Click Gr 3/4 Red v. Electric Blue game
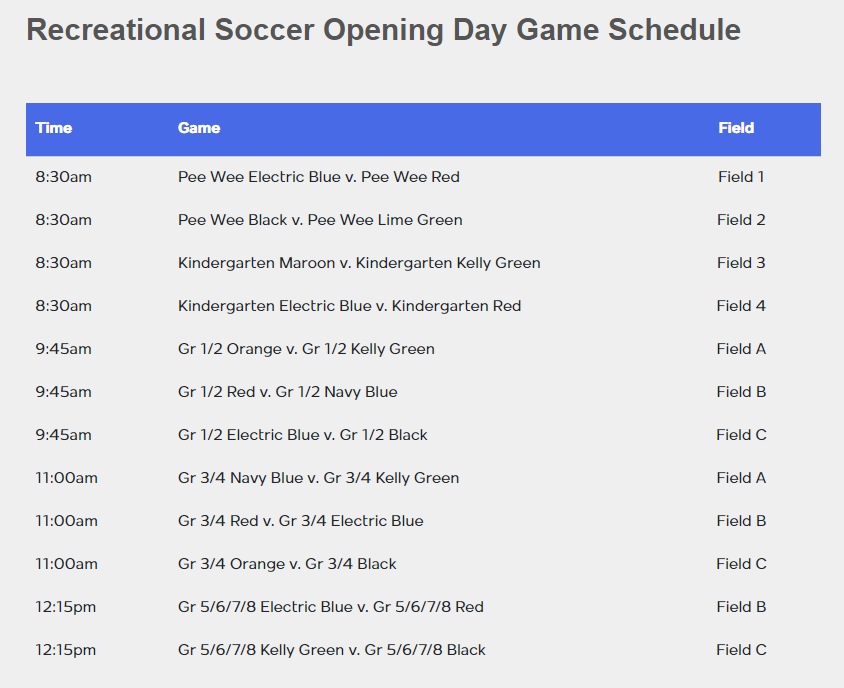This screenshot has height=688, width=844. pos(301,522)
